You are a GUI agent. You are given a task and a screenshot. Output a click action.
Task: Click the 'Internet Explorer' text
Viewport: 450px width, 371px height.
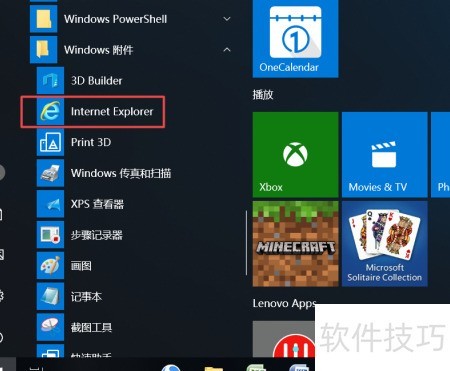112,111
